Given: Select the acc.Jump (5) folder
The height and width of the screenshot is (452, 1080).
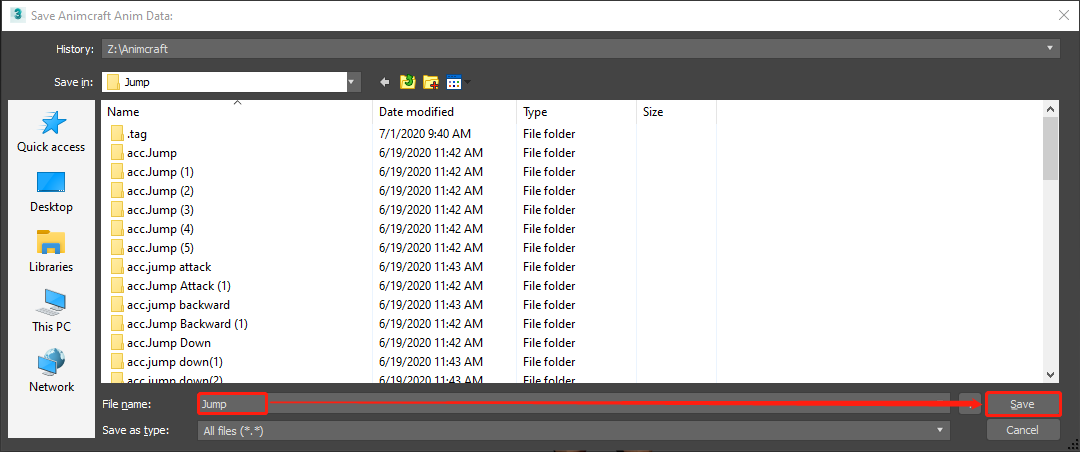Looking at the screenshot, I should [x=160, y=247].
